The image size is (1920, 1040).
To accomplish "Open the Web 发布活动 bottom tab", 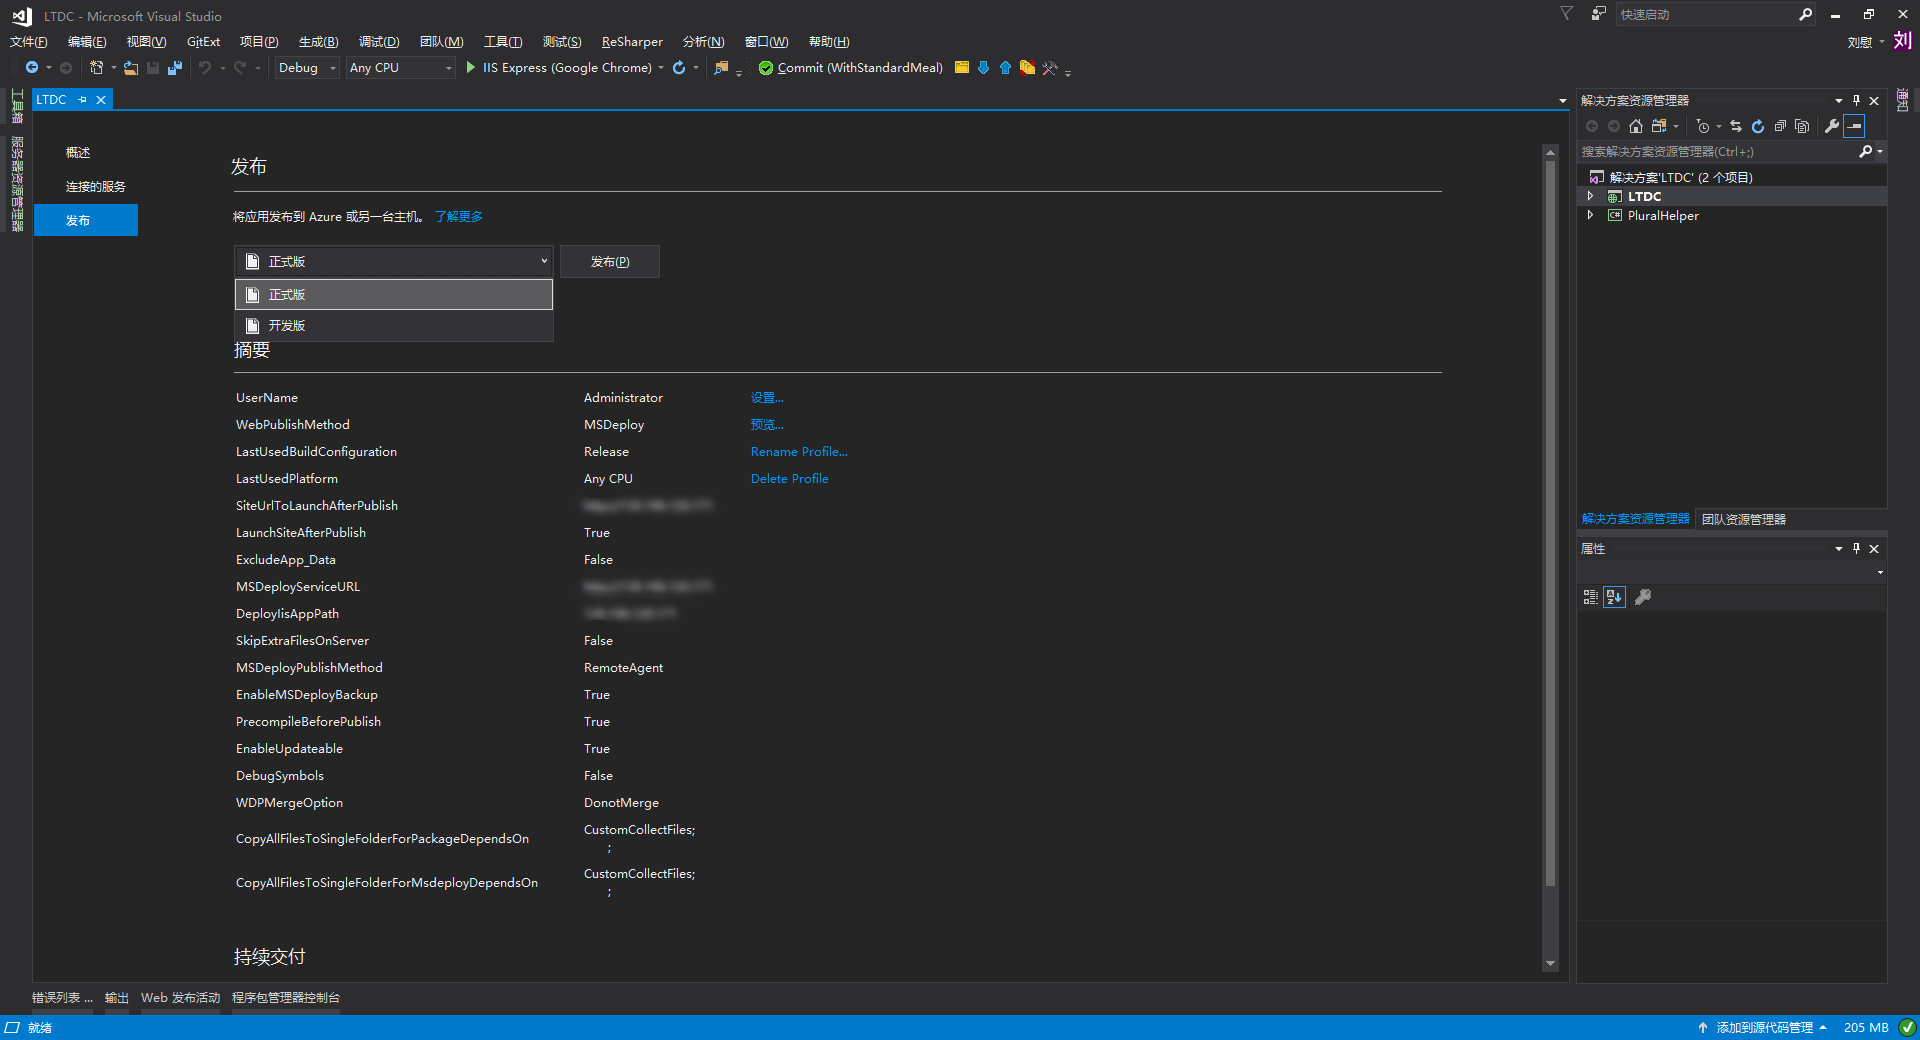I will (180, 998).
